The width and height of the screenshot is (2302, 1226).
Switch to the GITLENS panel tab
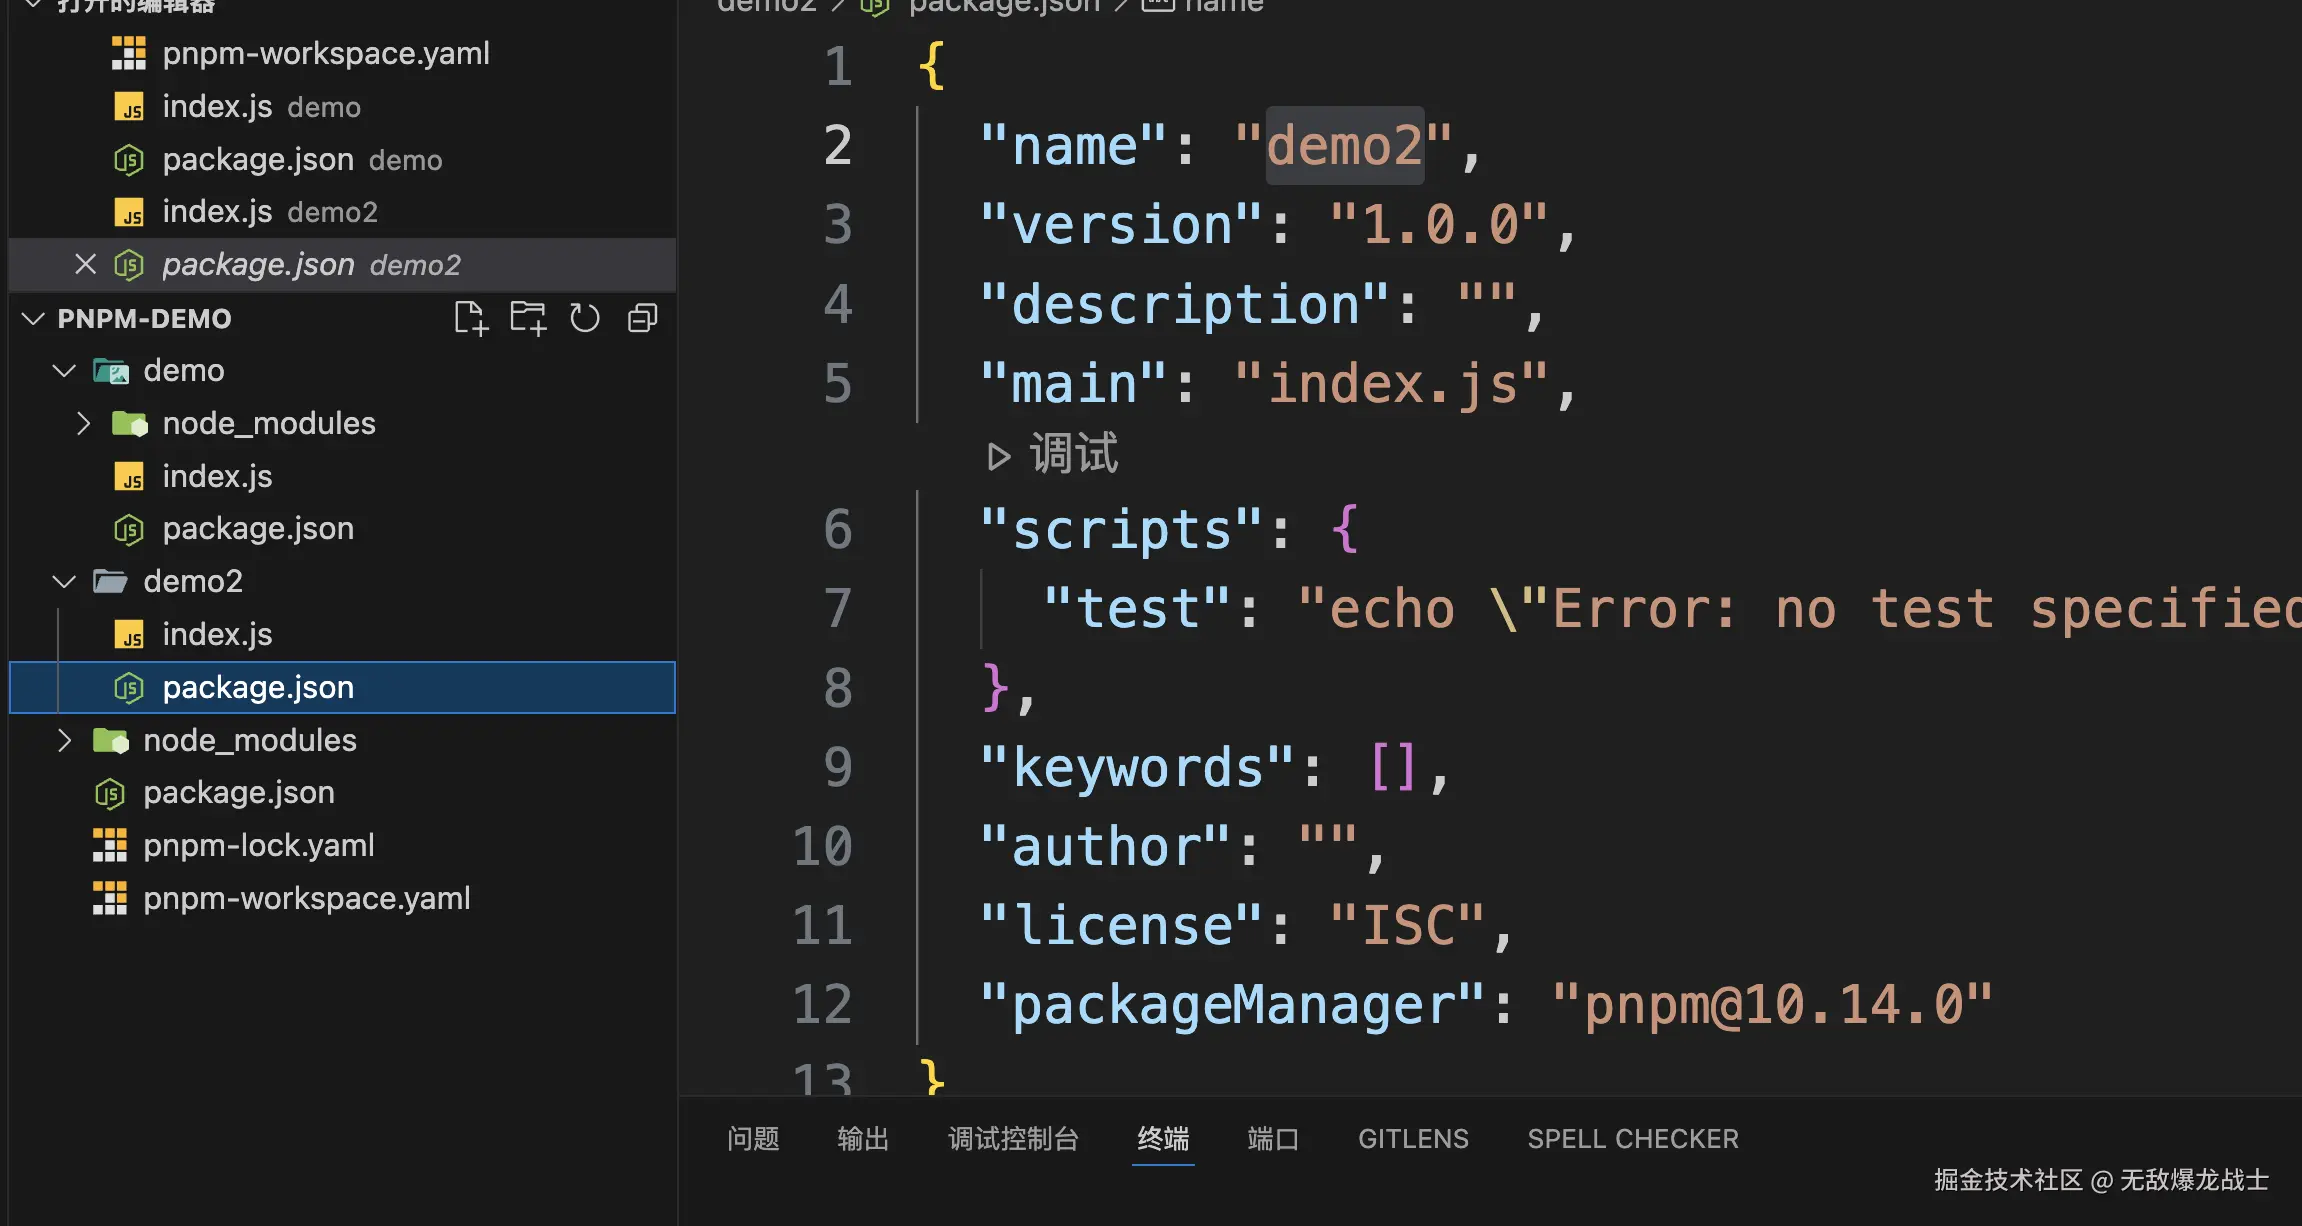1412,1138
